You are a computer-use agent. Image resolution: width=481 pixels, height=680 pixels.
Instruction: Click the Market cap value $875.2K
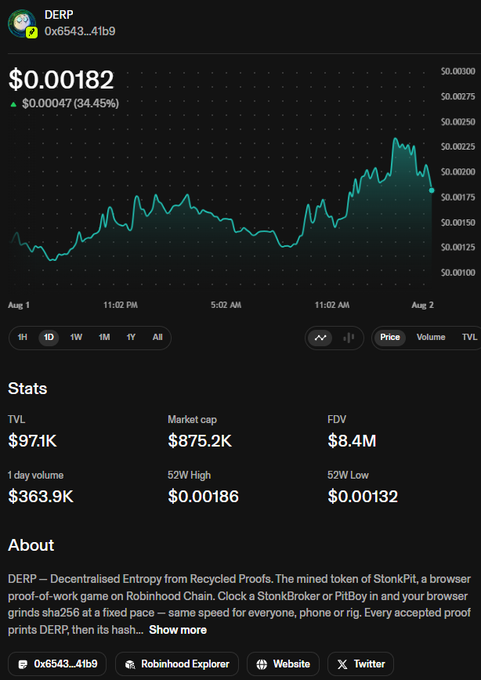click(200, 441)
